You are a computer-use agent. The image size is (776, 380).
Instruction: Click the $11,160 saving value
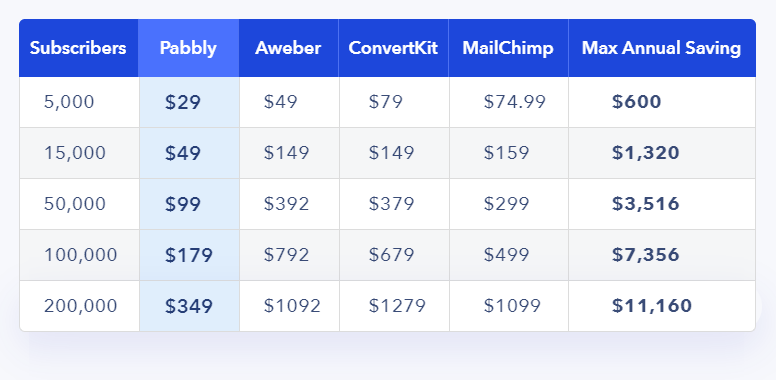pos(651,306)
